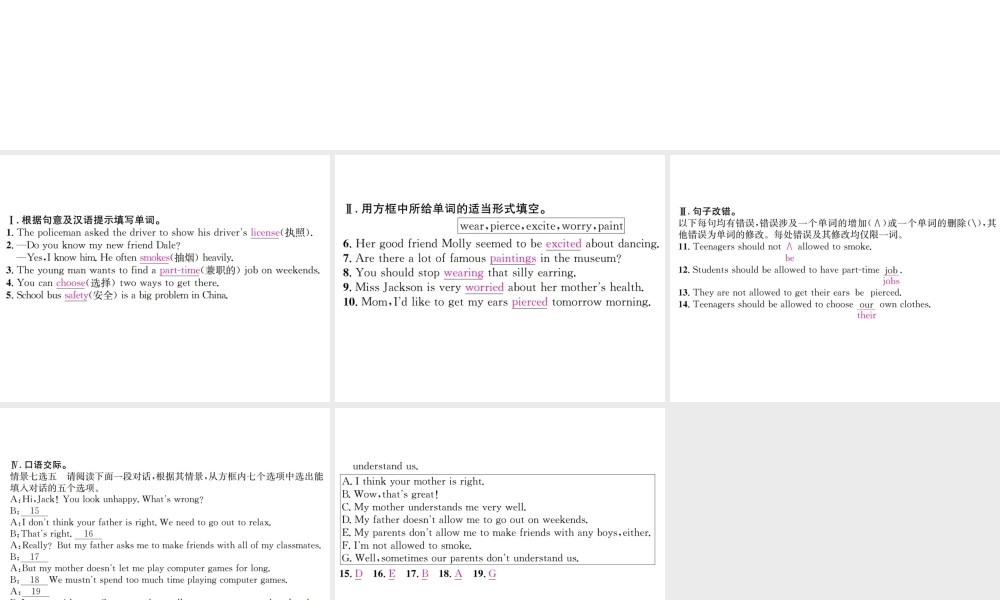Image resolution: width=1000 pixels, height=600 pixels.
Task: Click the answer word 'safety'
Action: tap(76, 295)
